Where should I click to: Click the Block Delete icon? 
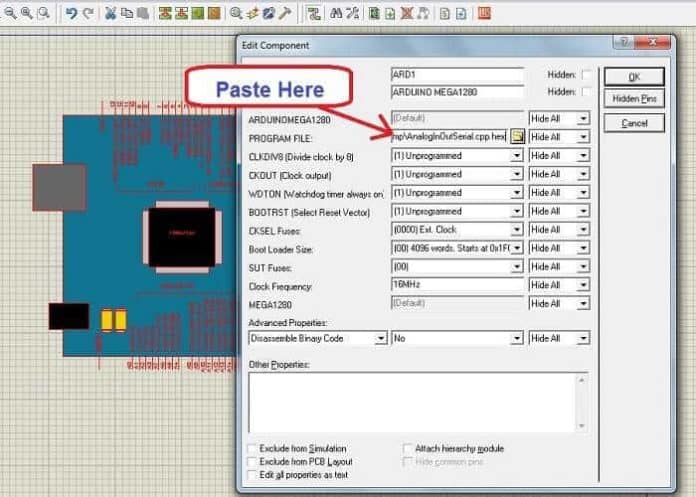coord(214,13)
